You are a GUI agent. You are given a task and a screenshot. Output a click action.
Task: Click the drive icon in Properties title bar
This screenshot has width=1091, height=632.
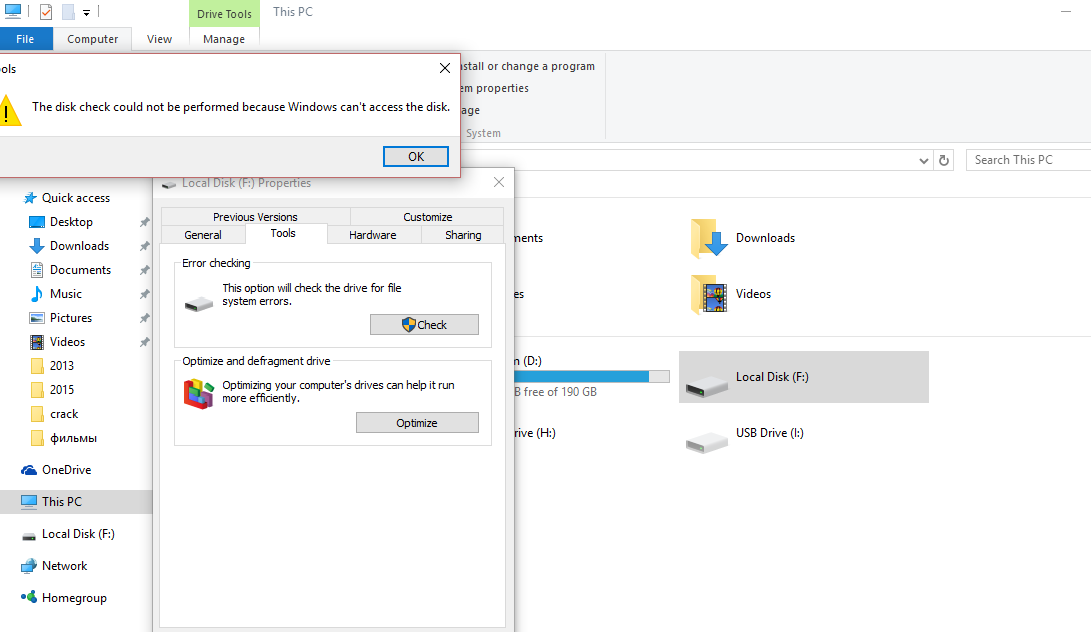(x=168, y=184)
